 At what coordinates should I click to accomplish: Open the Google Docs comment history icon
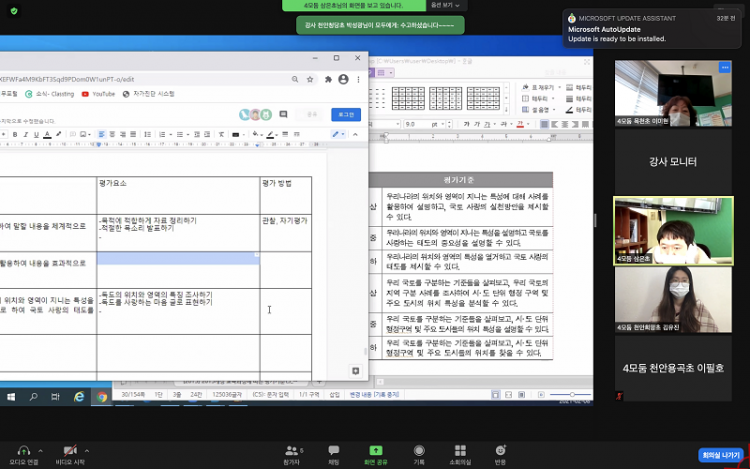pos(284,115)
